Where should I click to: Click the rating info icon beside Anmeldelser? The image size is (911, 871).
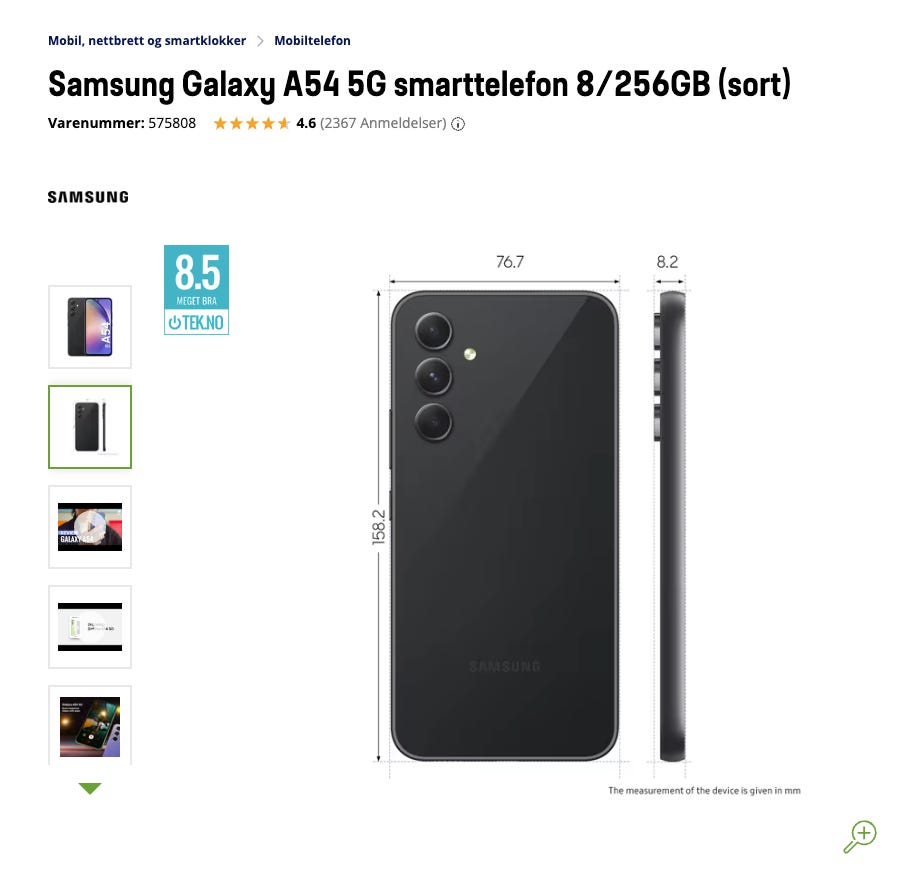[458, 124]
